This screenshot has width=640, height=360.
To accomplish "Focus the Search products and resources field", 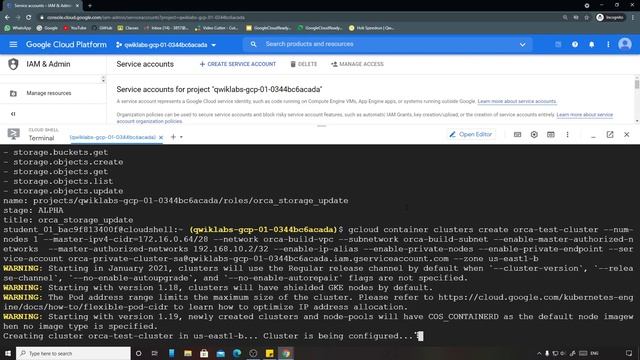I will (x=388, y=44).
